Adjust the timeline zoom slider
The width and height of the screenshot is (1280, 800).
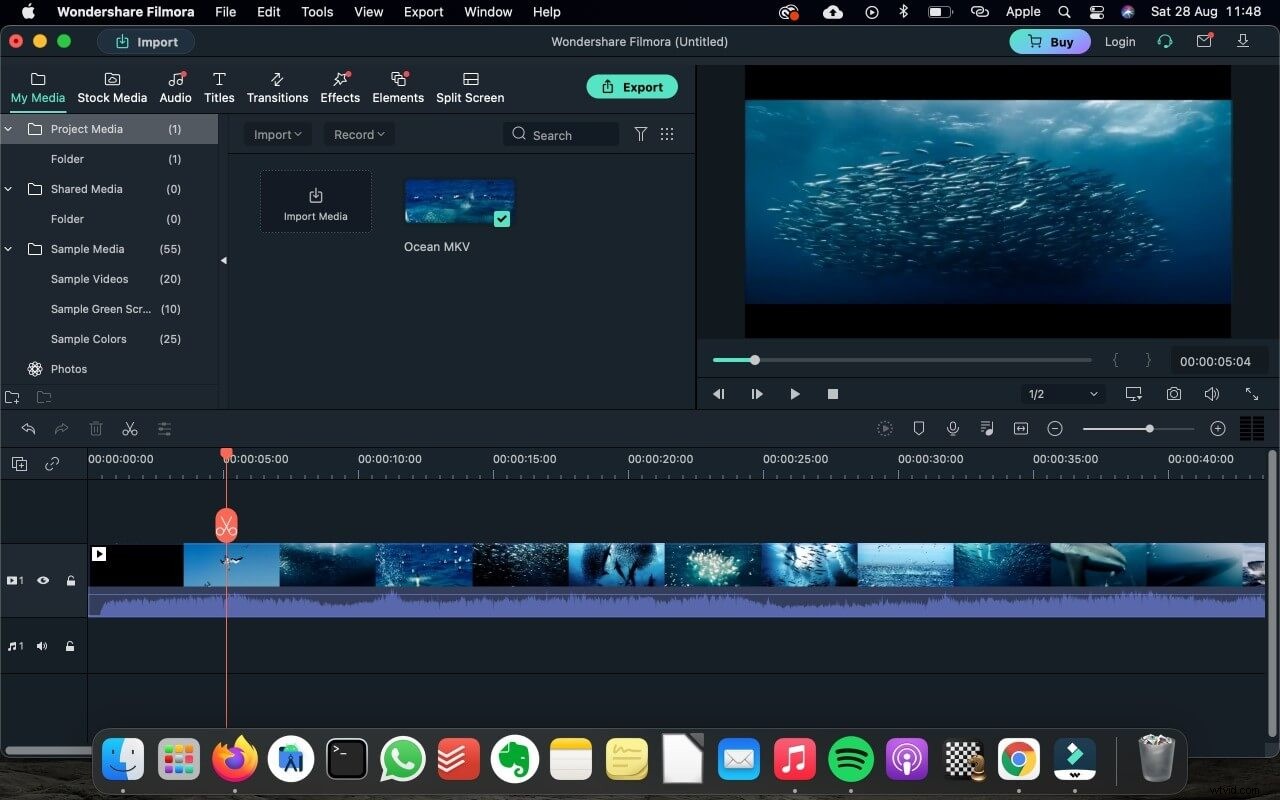[x=1148, y=428]
